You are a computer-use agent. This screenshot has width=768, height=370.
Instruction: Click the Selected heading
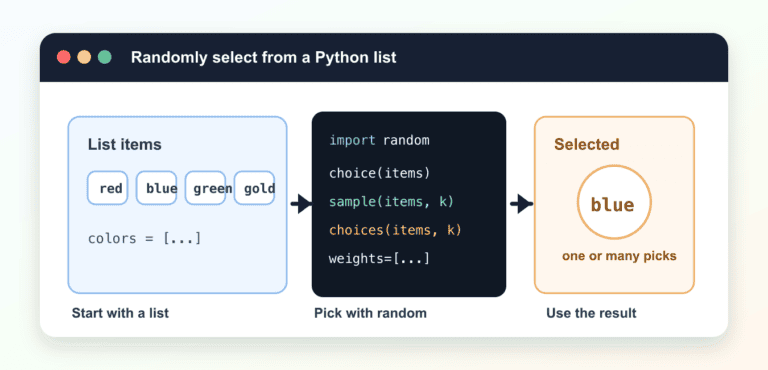pos(587,145)
